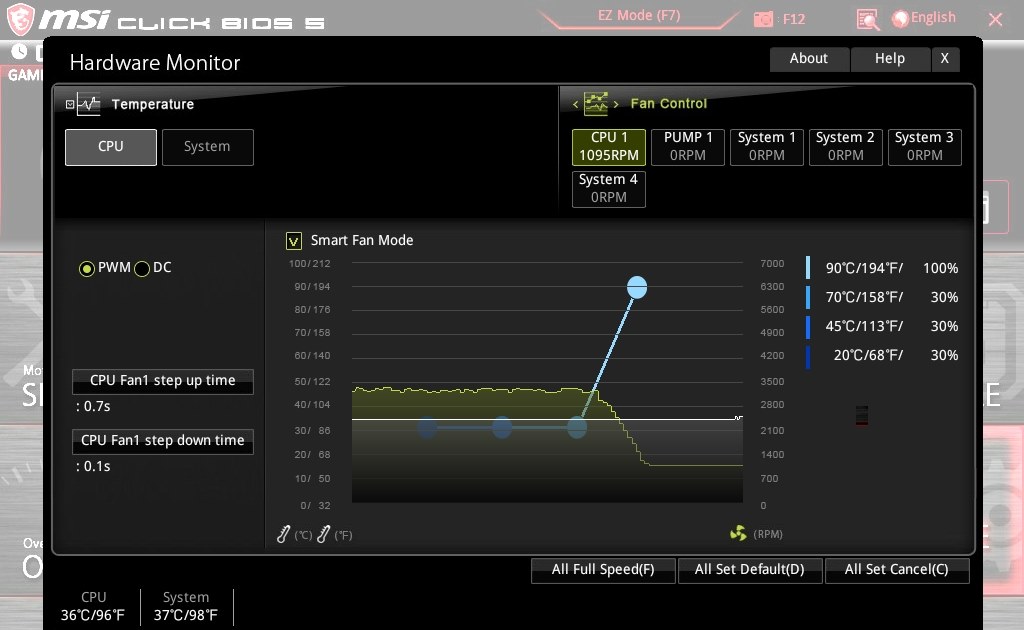1024x630 pixels.
Task: Click the F12 screenshot camera icon
Action: pos(763,20)
